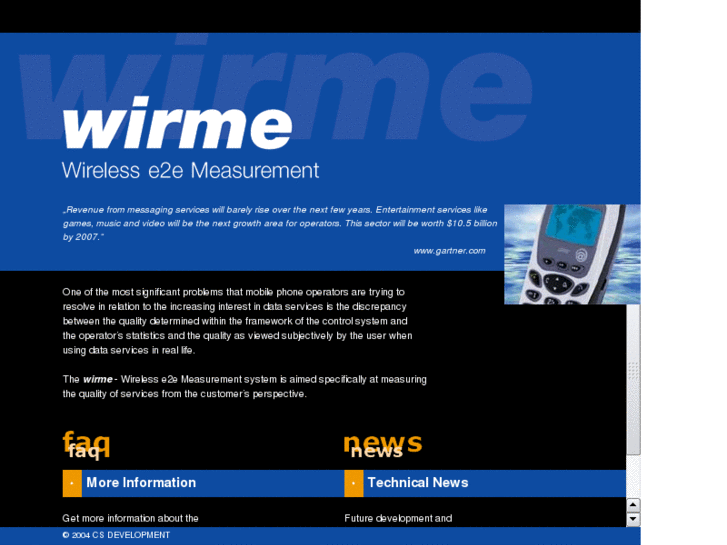The width and height of the screenshot is (727, 545).
Task: Click the 2004 CS DEVELOPMENT copyright text
Action: click(x=116, y=535)
